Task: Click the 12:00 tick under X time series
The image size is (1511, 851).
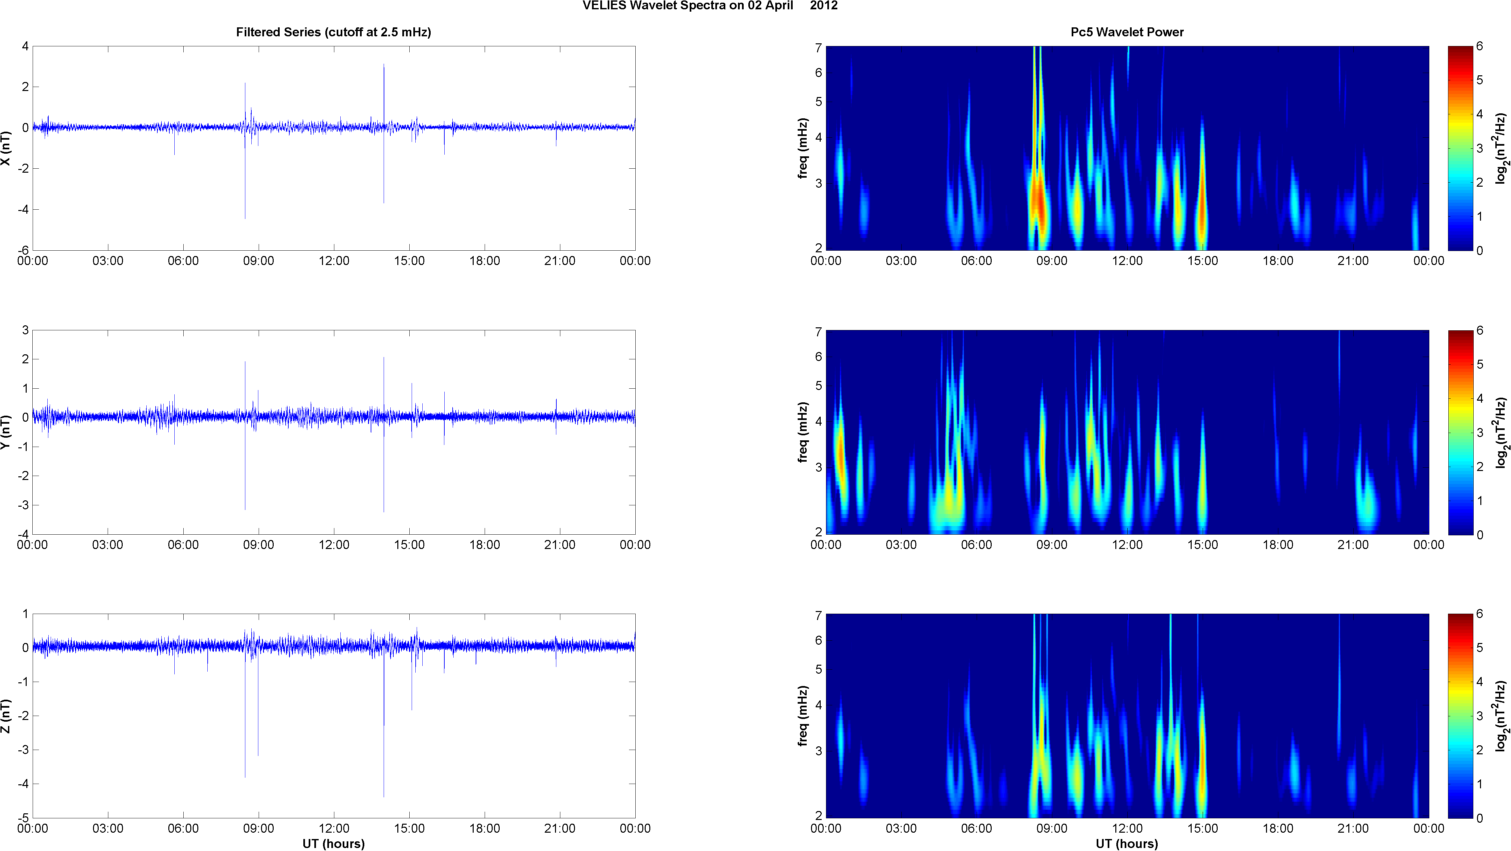Action: point(334,261)
